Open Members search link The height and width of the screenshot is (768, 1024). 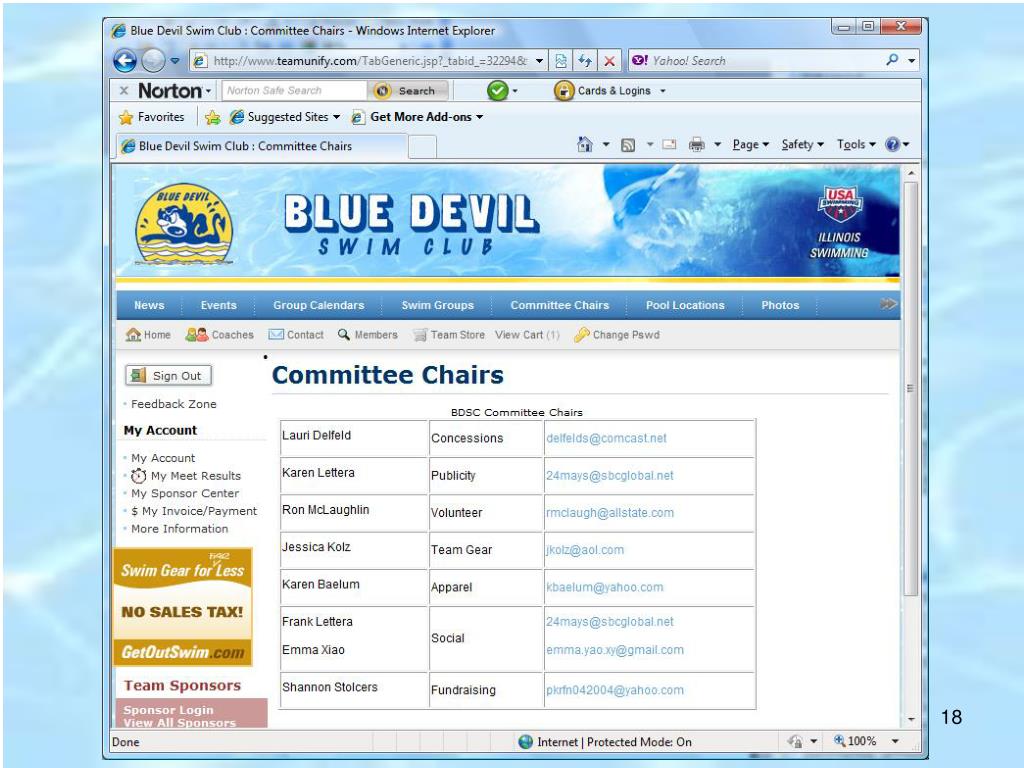point(368,334)
